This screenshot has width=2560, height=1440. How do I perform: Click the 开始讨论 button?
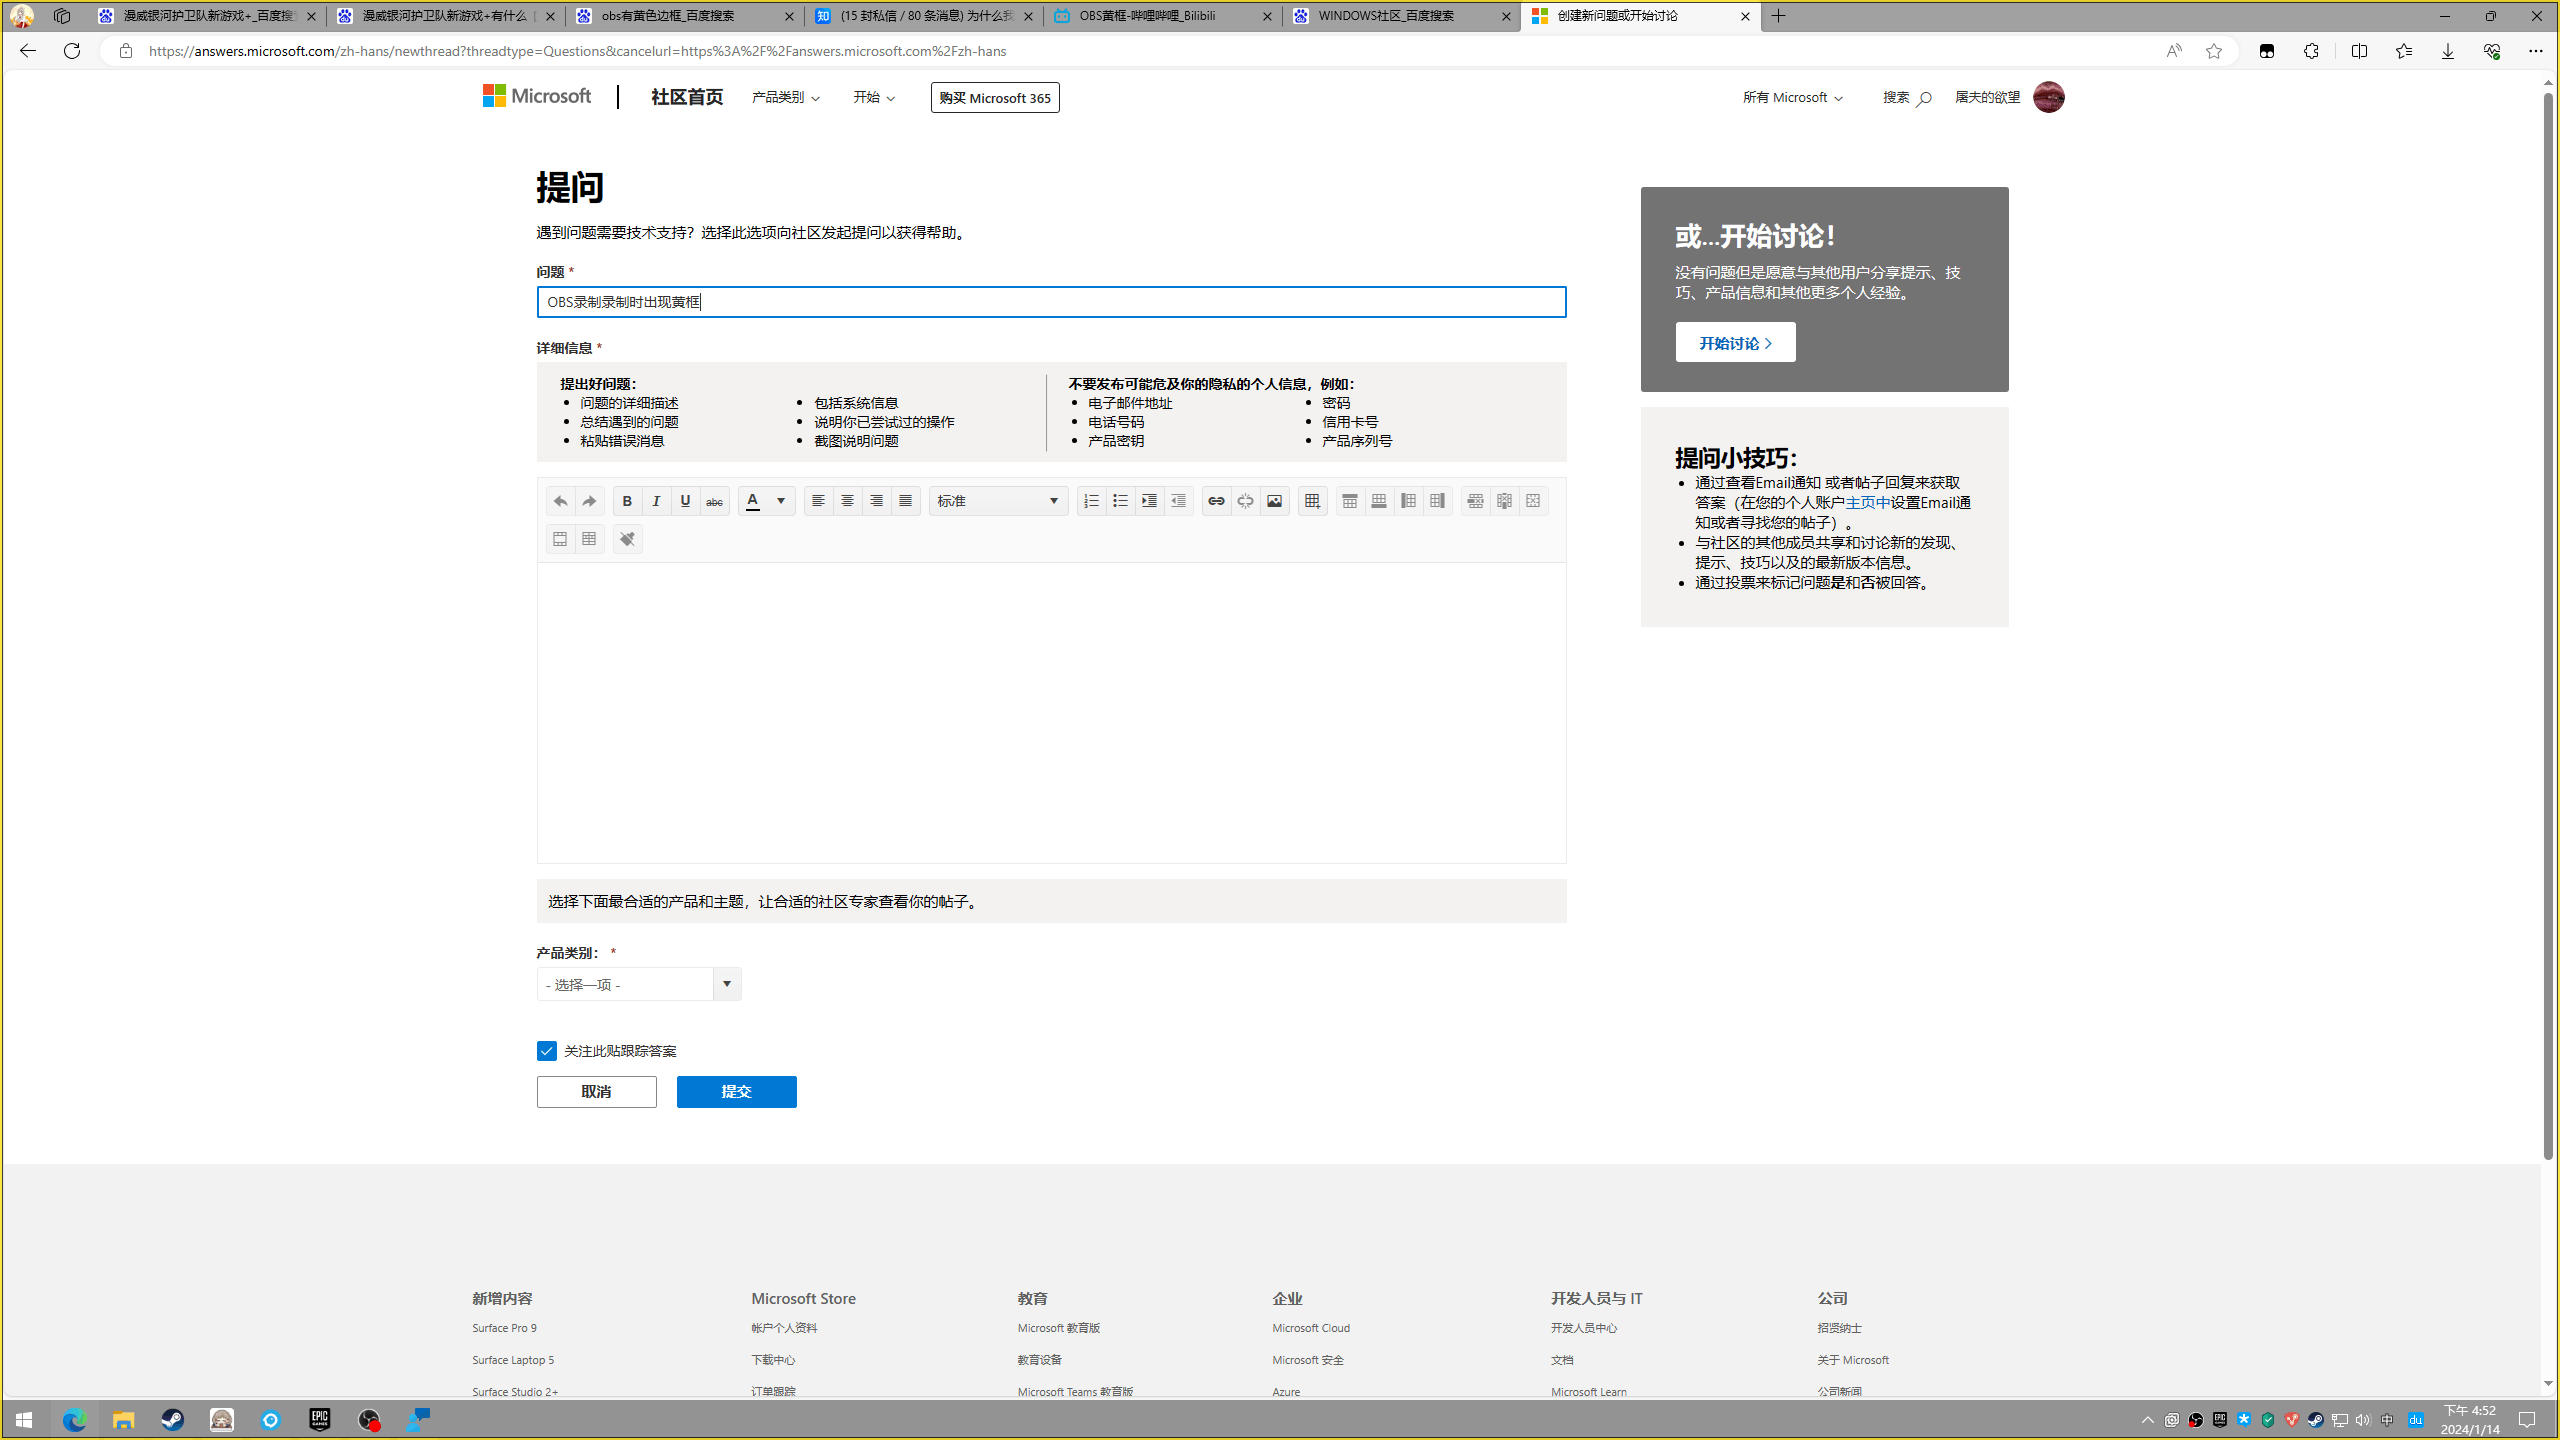(1735, 343)
